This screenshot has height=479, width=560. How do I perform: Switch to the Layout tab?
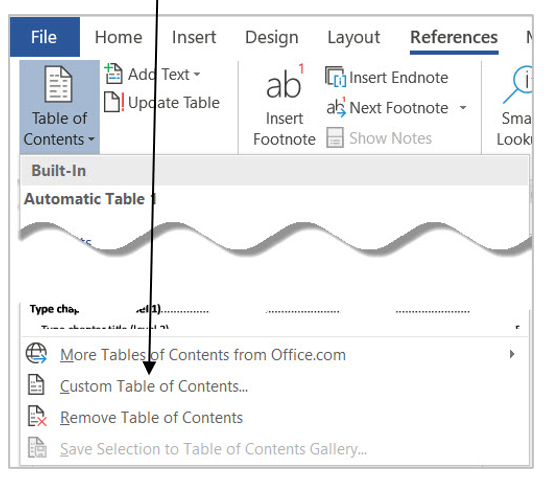(354, 37)
